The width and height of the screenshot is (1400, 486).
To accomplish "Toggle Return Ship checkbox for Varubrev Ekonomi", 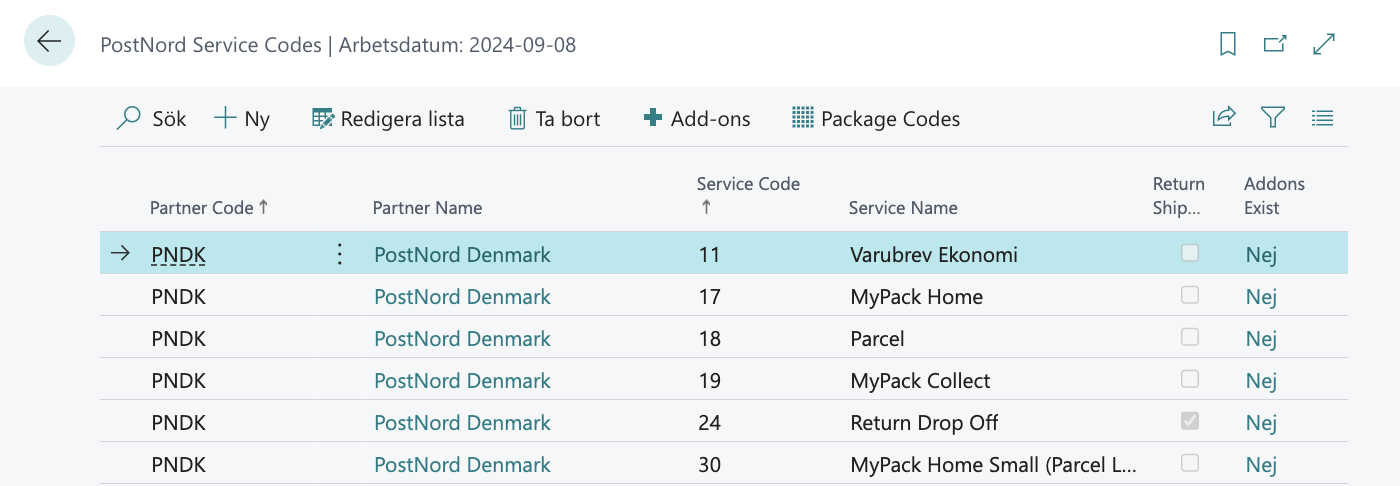I will (x=1190, y=253).
